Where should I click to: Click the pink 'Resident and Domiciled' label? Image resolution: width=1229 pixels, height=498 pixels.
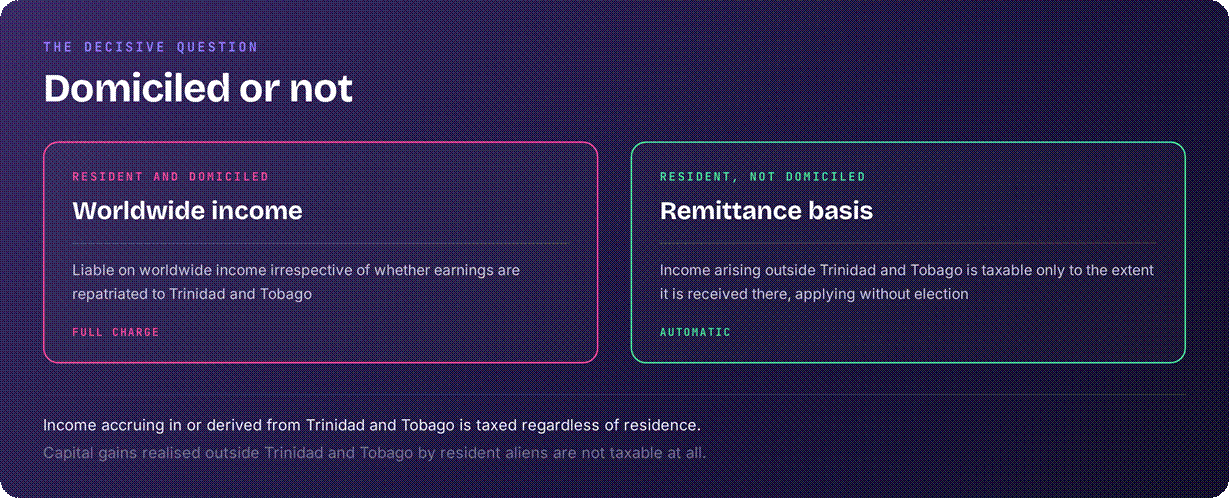click(x=170, y=177)
